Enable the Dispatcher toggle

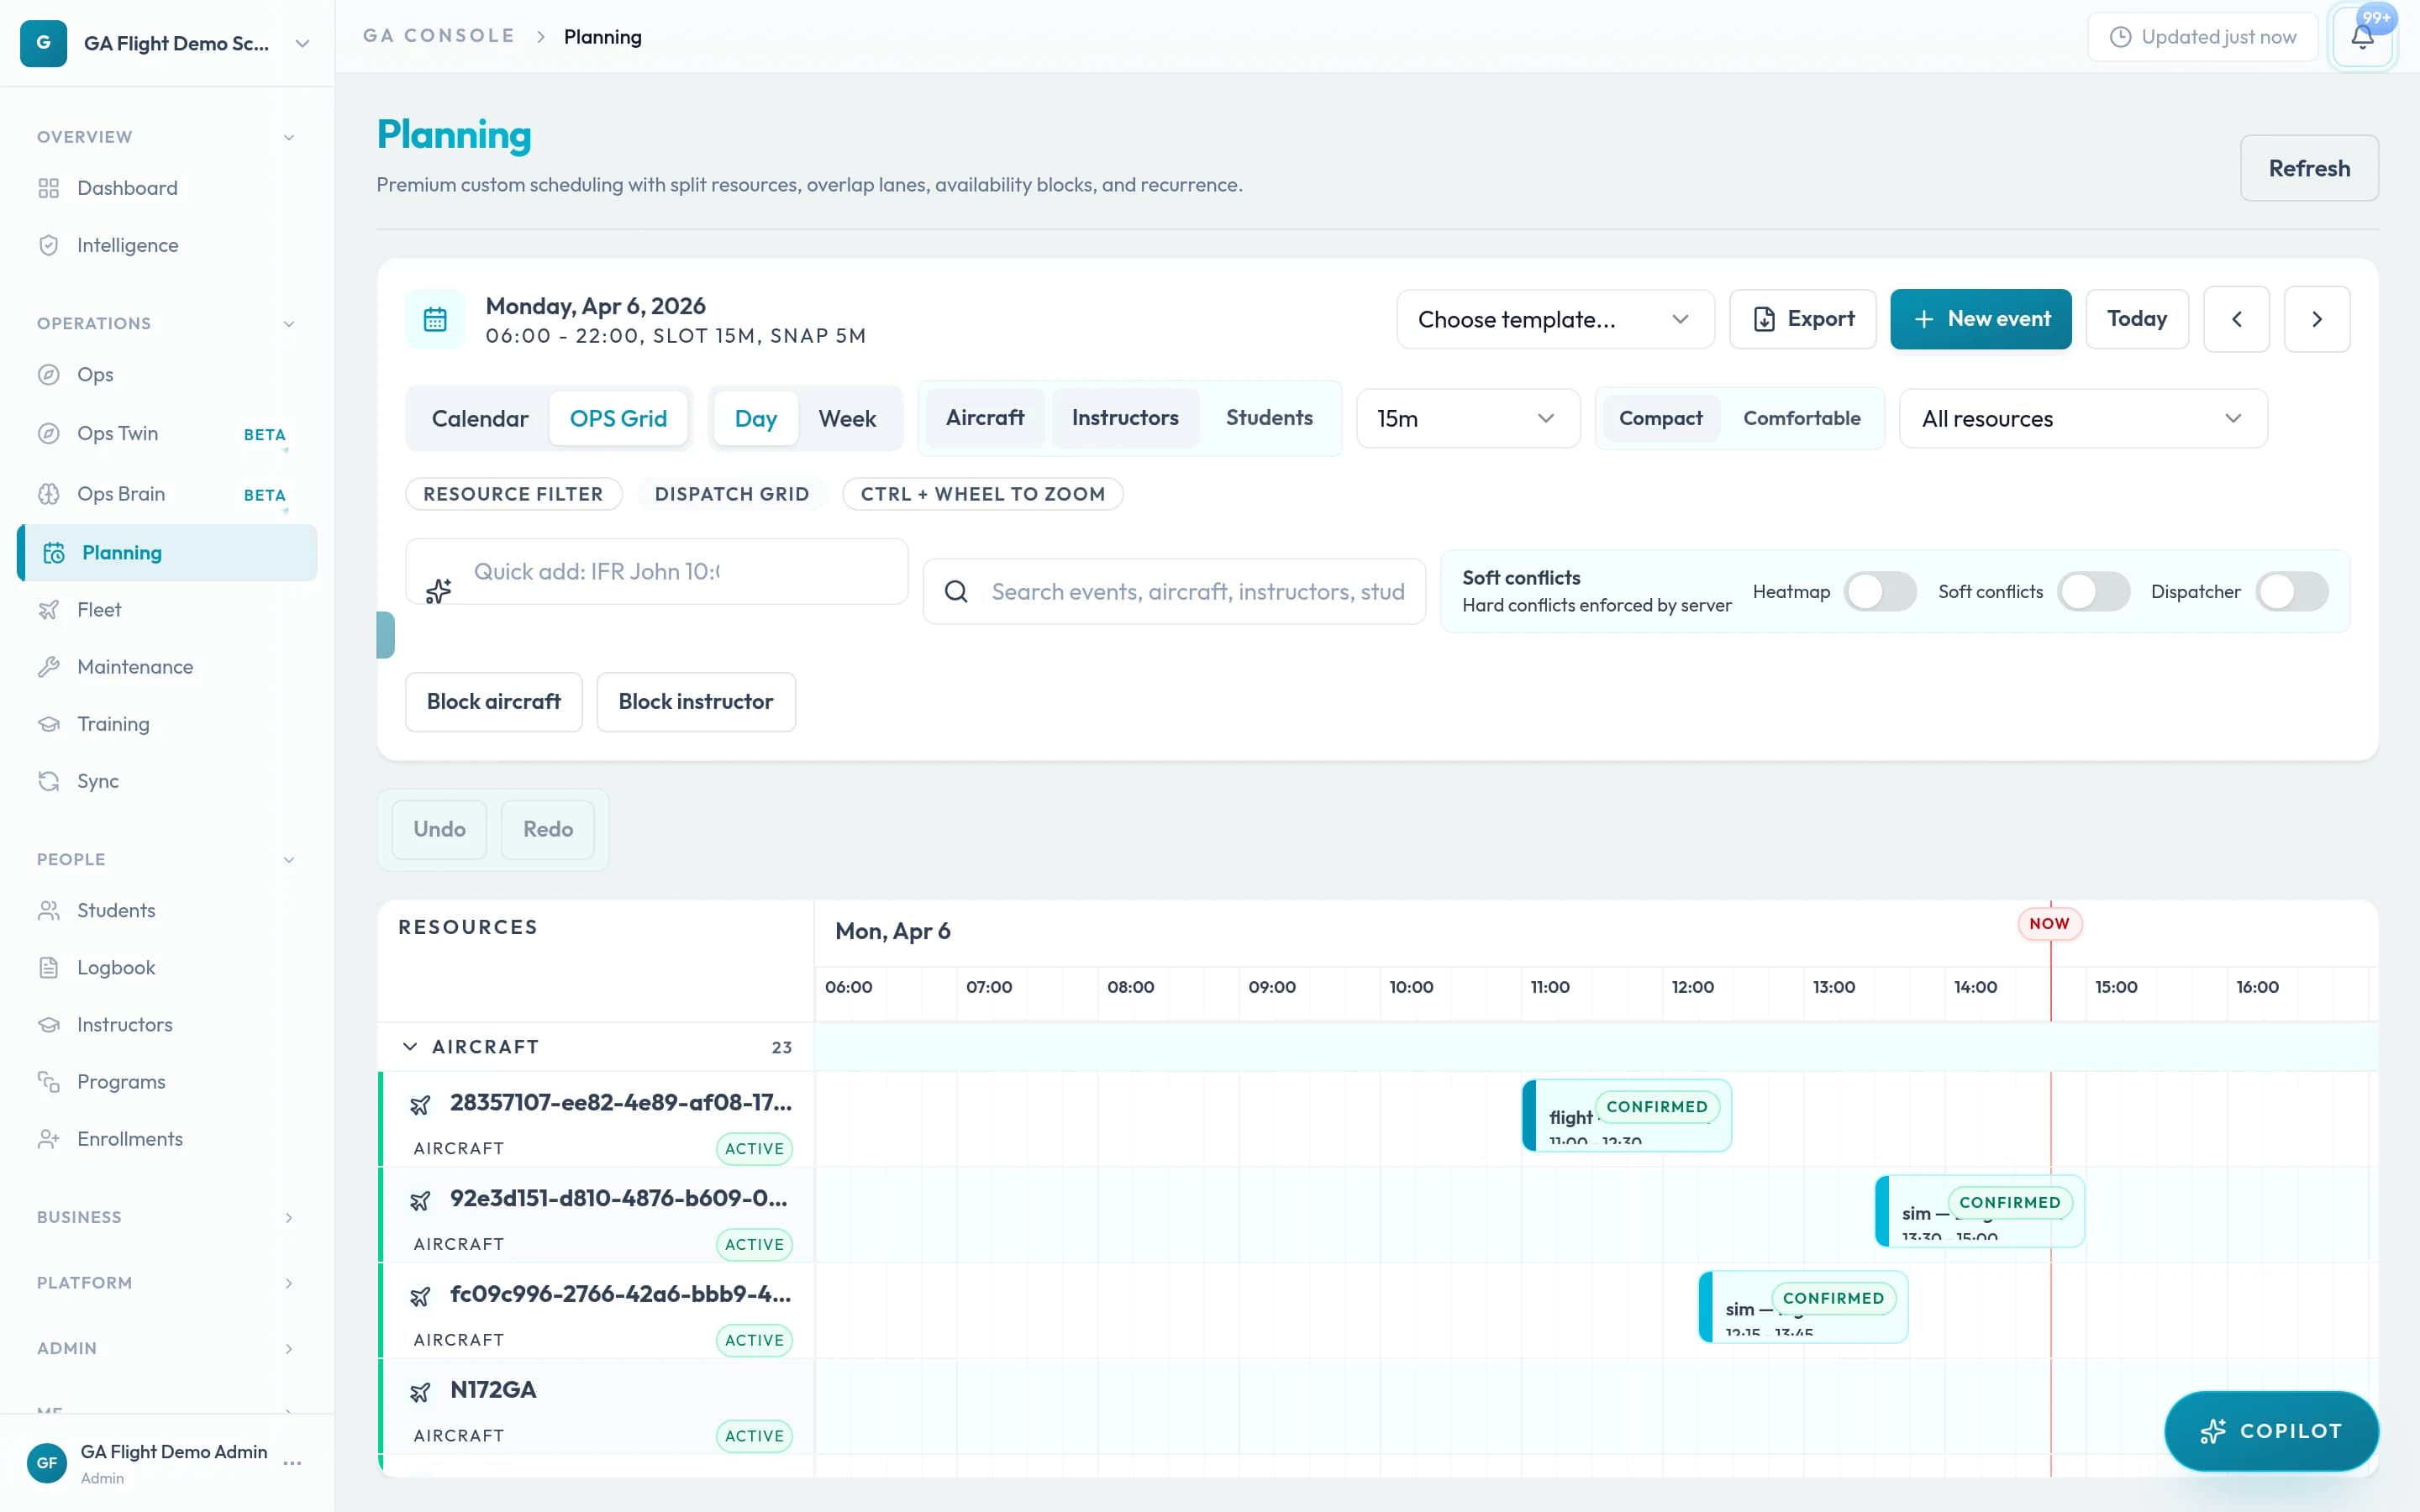(2292, 591)
